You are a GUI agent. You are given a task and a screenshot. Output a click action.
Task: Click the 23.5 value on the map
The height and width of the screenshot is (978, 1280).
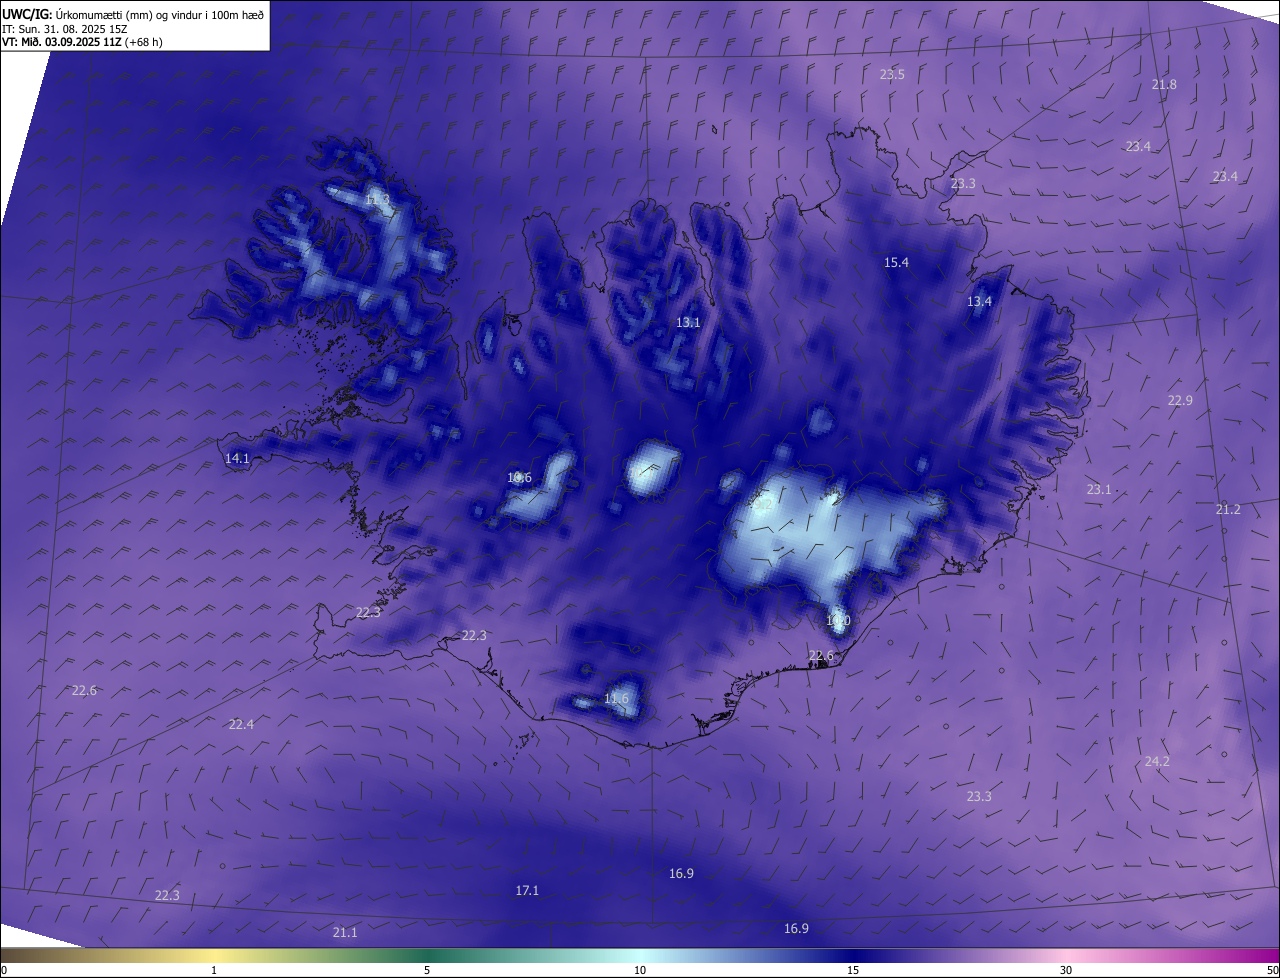[x=892, y=75]
